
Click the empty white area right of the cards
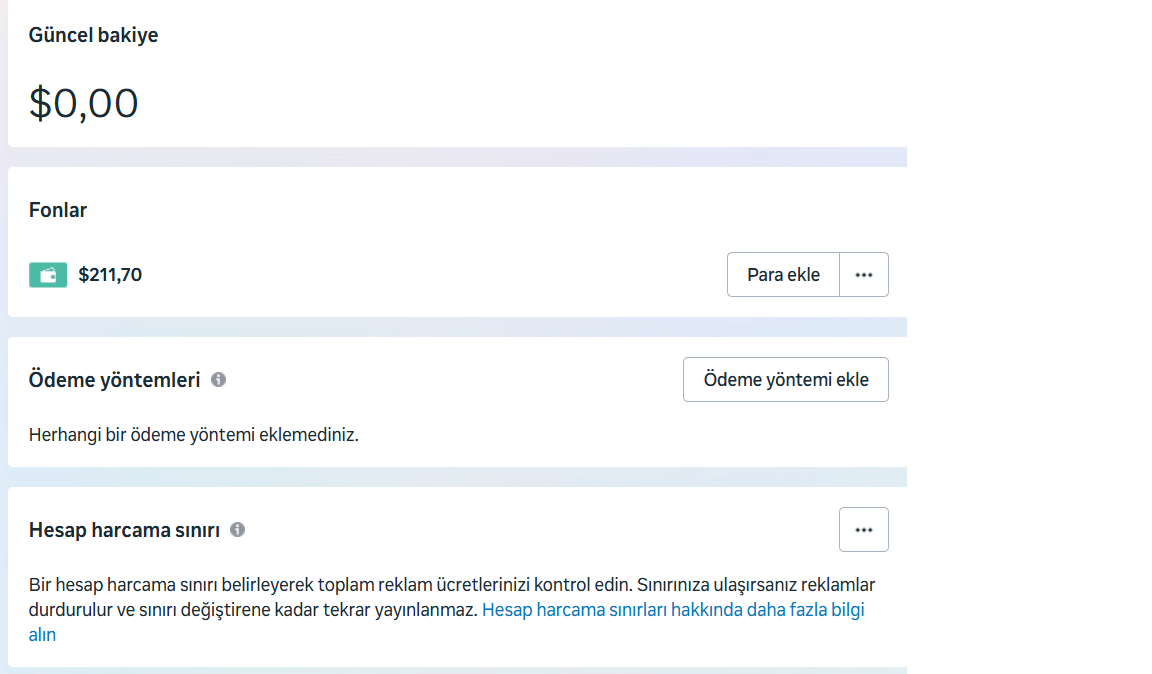click(1030, 340)
